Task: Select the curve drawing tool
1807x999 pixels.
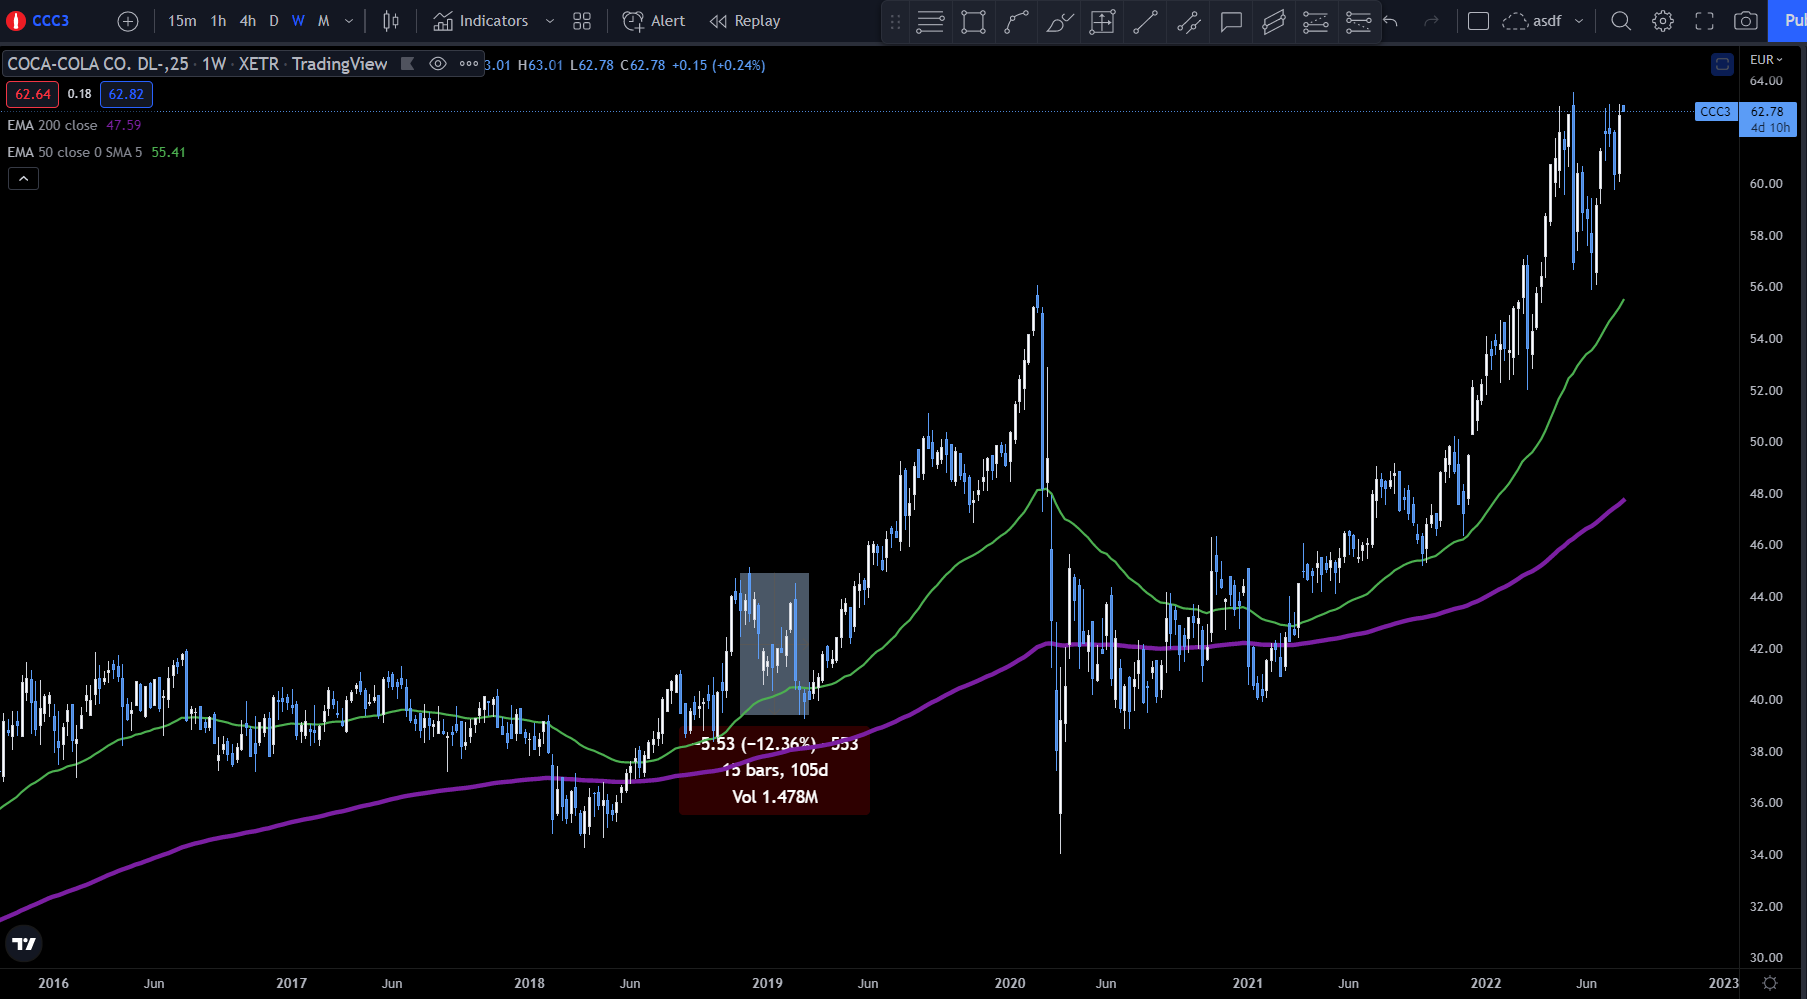Action: point(1016,21)
